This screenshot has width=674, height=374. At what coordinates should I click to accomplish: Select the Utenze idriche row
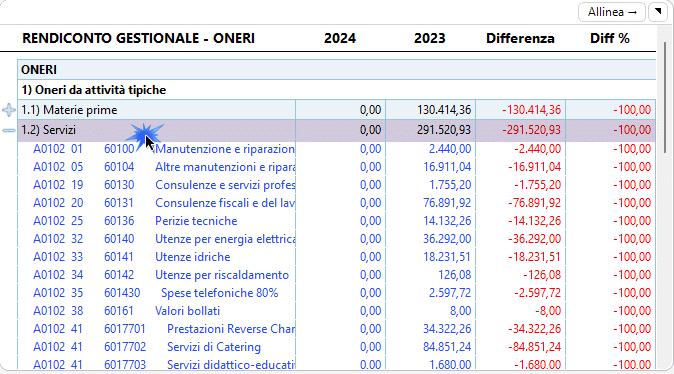tap(337, 257)
